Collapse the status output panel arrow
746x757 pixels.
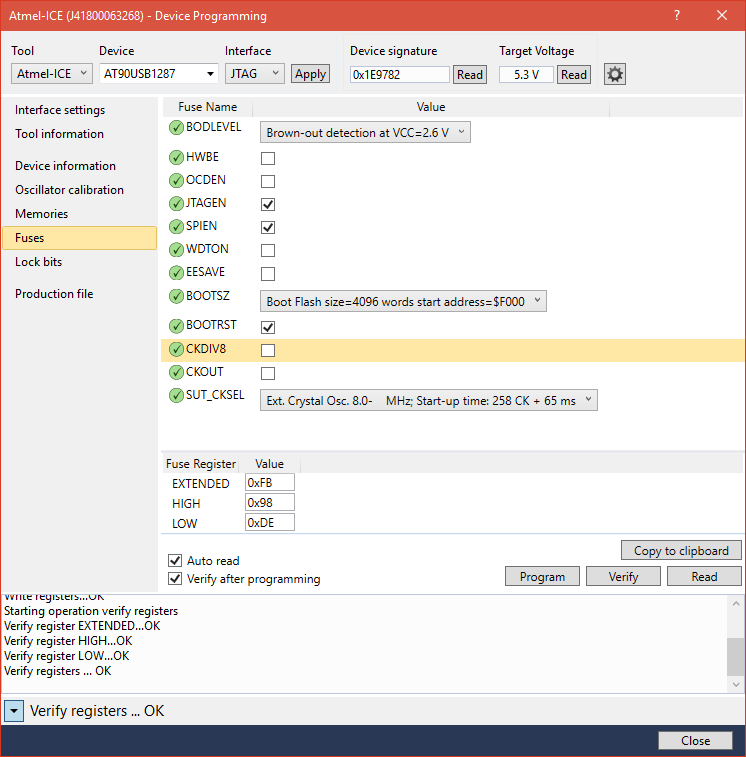click(x=14, y=711)
